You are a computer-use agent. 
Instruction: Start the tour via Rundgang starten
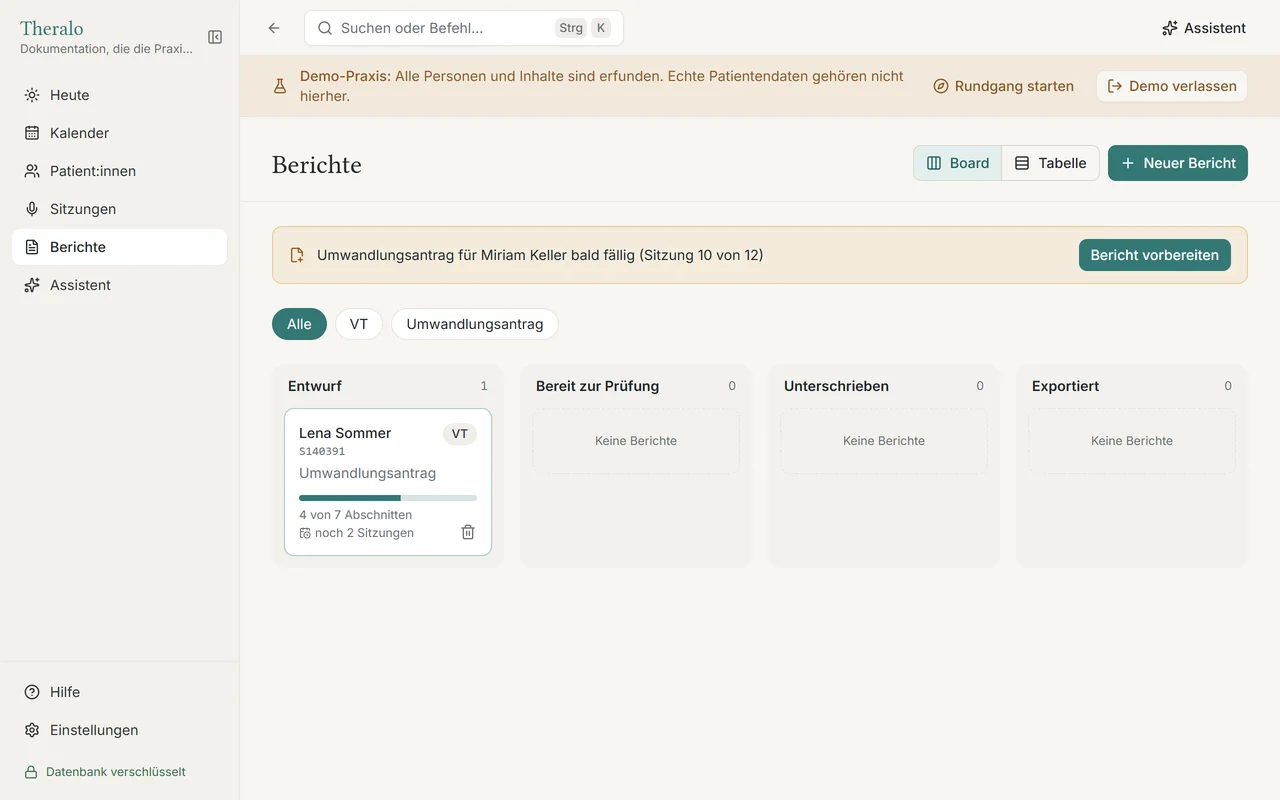[x=1003, y=86]
